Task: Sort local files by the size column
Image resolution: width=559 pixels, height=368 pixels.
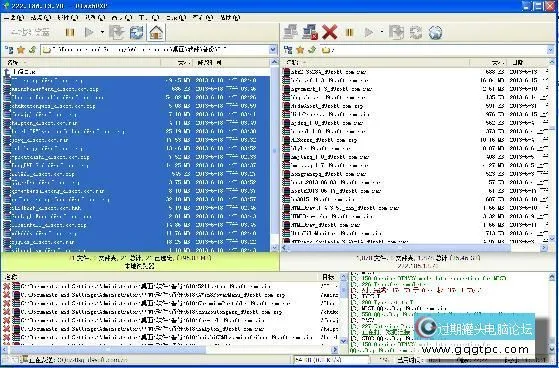Action: [x=177, y=63]
